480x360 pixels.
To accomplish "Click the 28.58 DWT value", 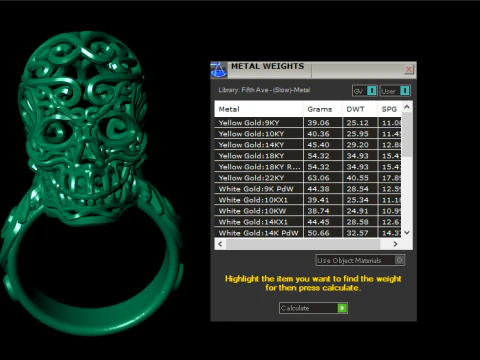I will (x=357, y=222).
